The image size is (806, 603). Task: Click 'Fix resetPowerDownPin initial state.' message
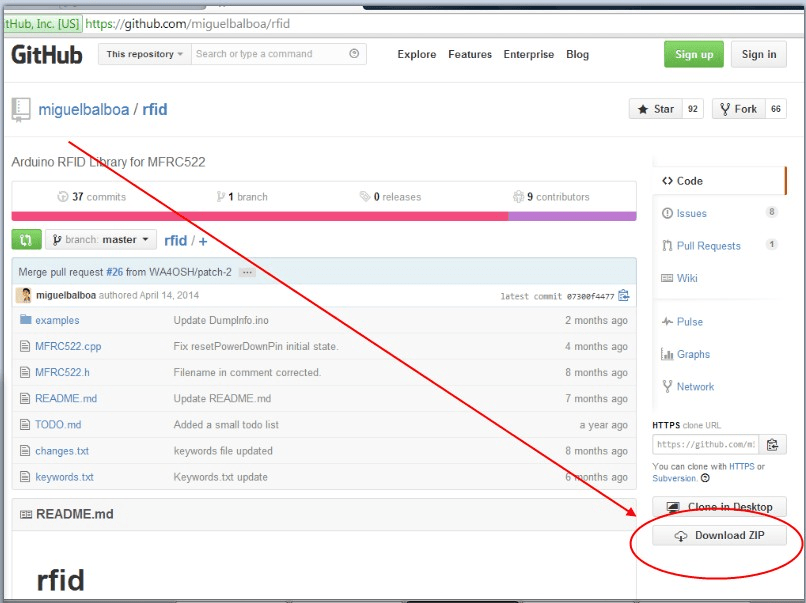tap(256, 346)
